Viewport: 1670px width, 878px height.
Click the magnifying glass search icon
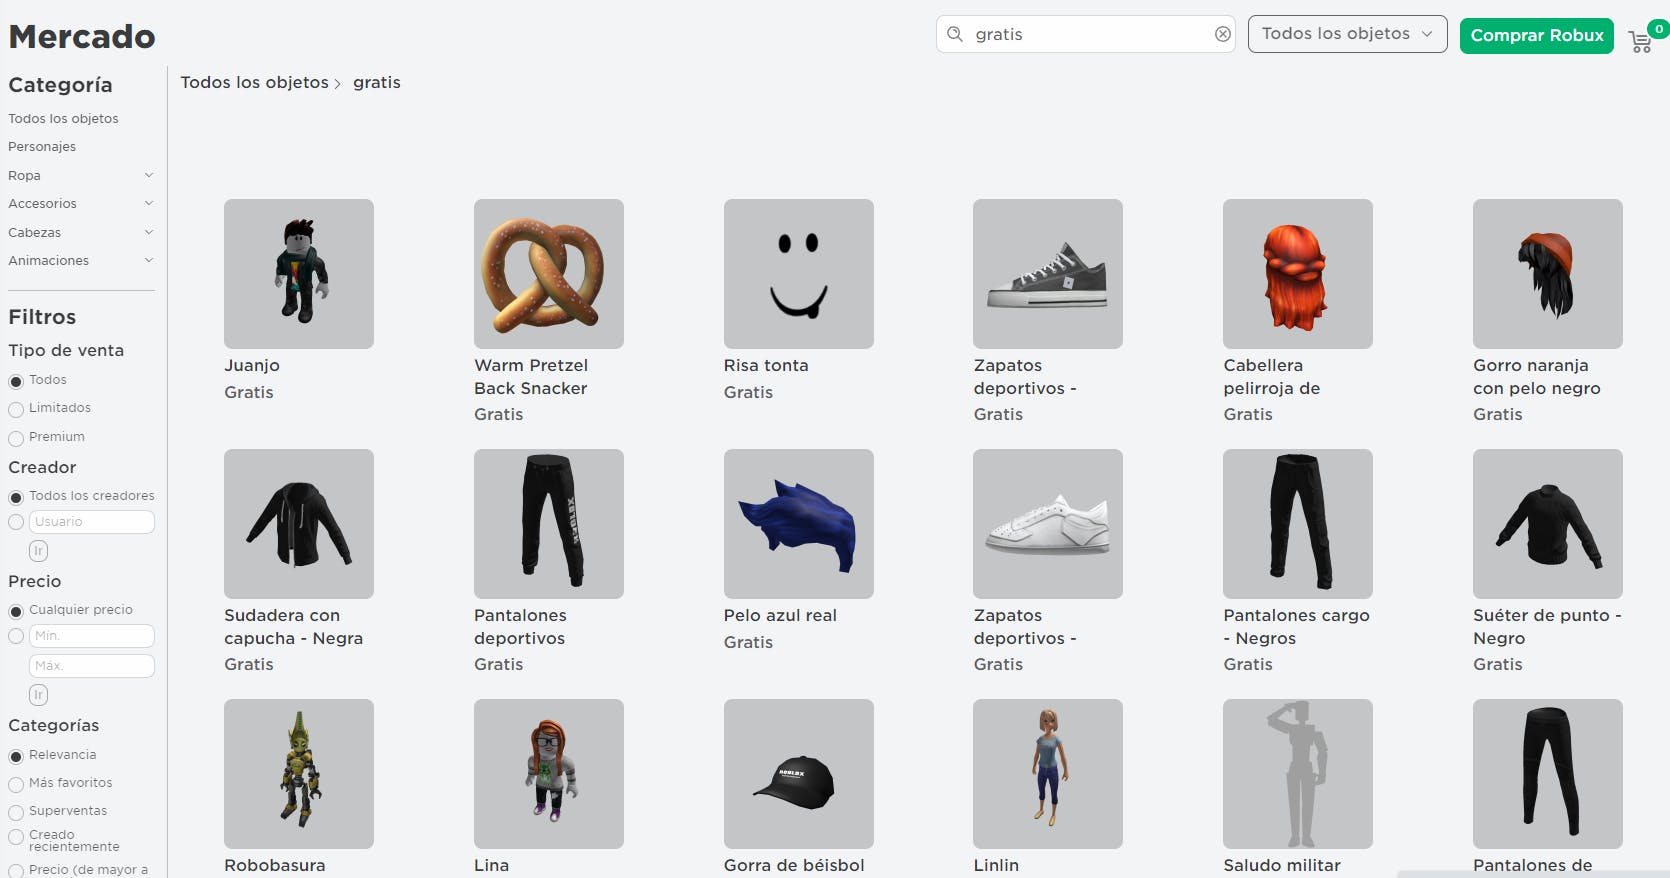[x=955, y=34]
